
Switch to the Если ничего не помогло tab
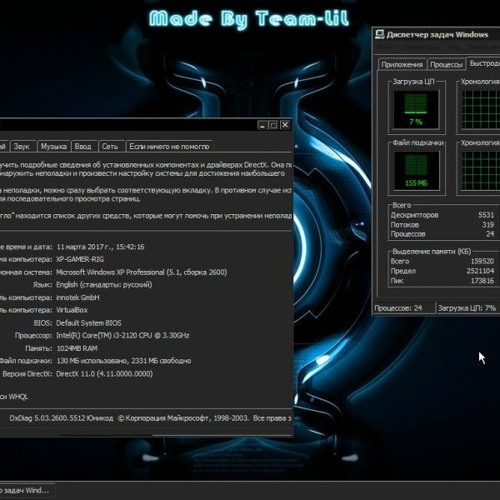click(x=169, y=146)
